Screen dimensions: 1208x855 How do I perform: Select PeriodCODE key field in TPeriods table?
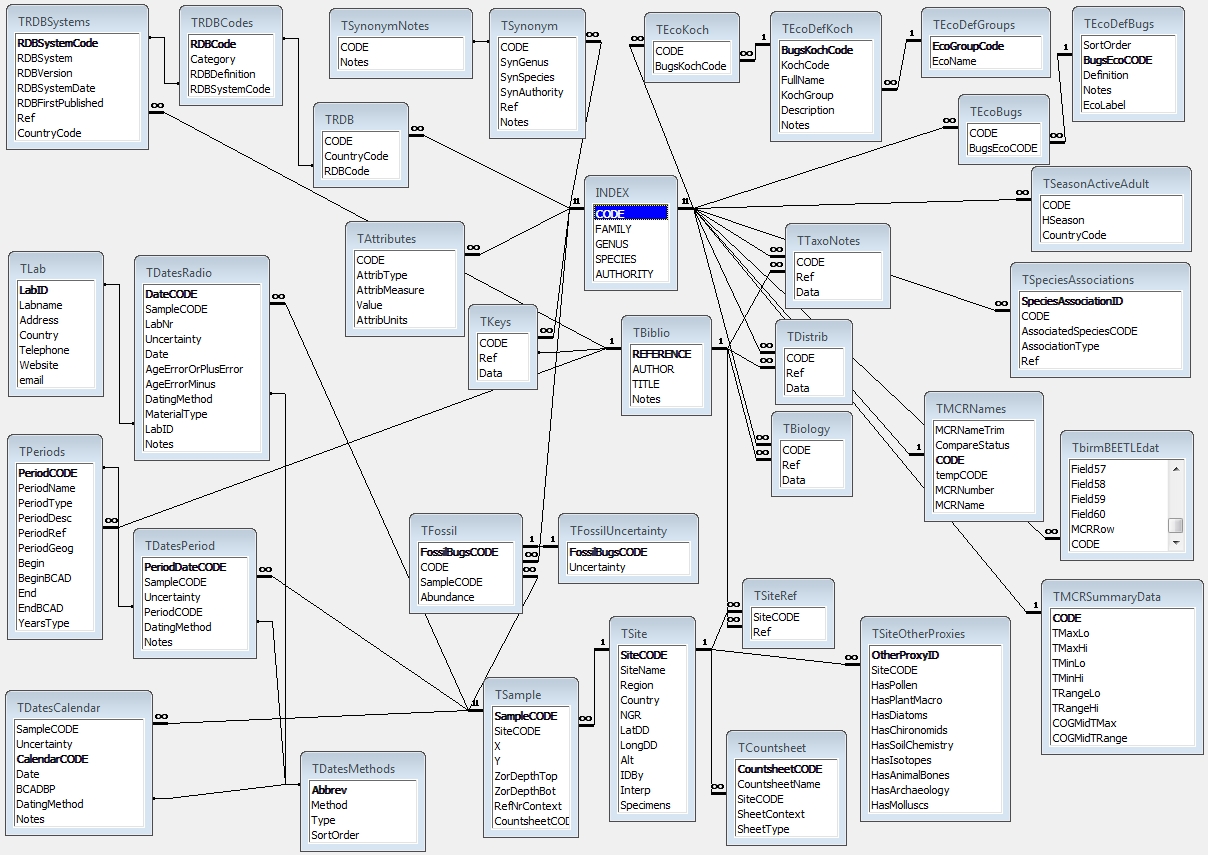[x=47, y=473]
